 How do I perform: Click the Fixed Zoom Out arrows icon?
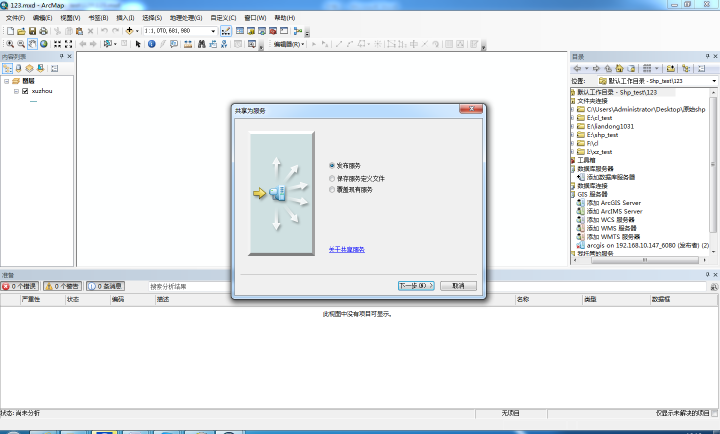click(x=68, y=44)
